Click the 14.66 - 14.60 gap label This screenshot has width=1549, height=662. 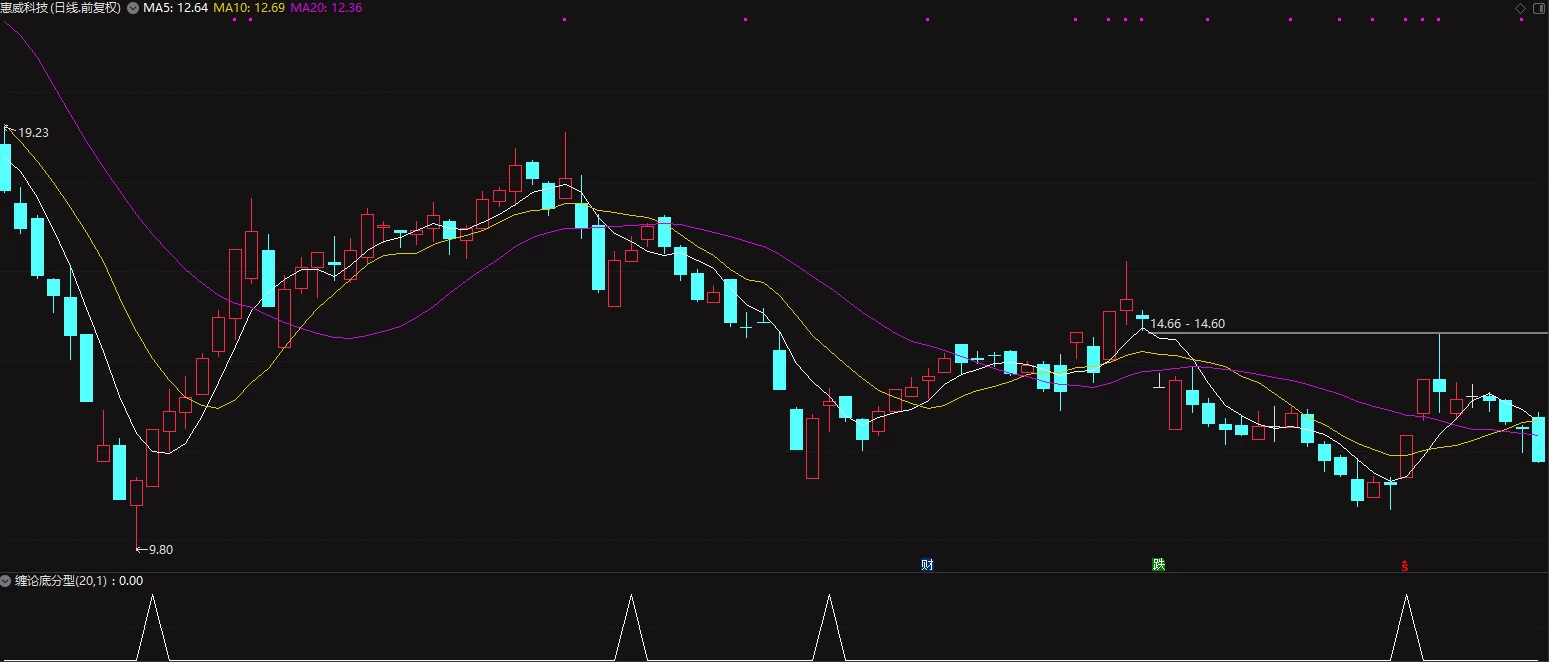click(x=1188, y=324)
